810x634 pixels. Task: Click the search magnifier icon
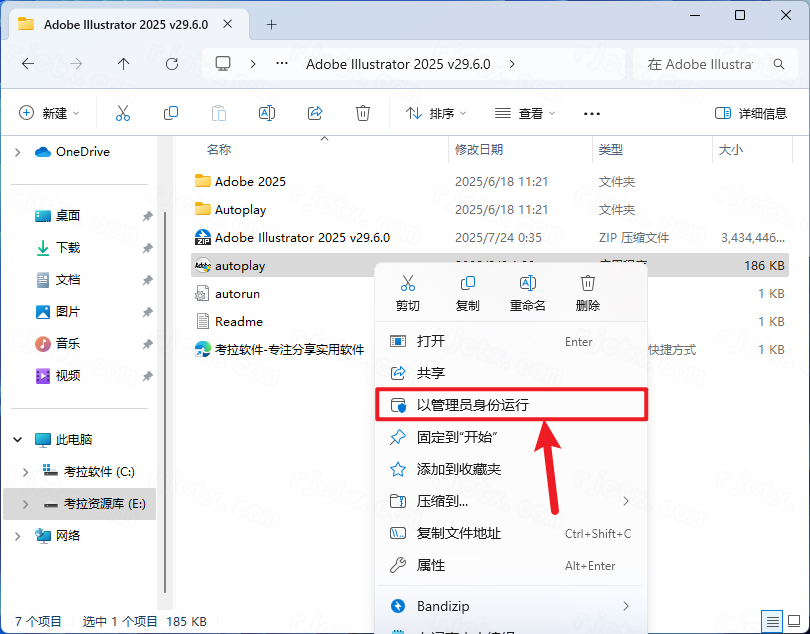[x=778, y=64]
